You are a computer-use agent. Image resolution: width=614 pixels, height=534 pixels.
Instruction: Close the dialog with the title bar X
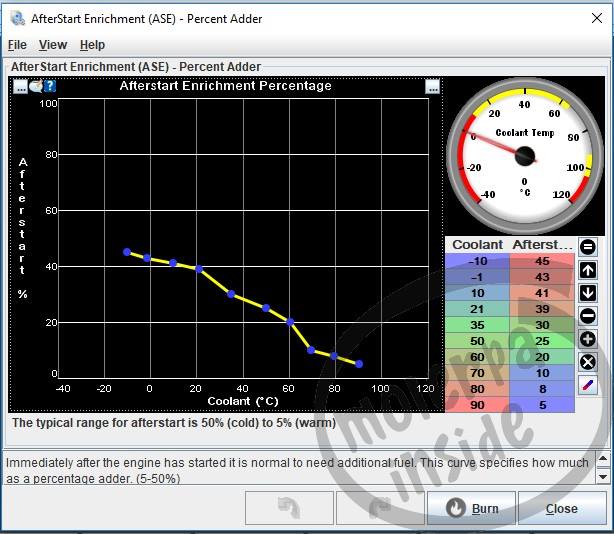click(597, 18)
